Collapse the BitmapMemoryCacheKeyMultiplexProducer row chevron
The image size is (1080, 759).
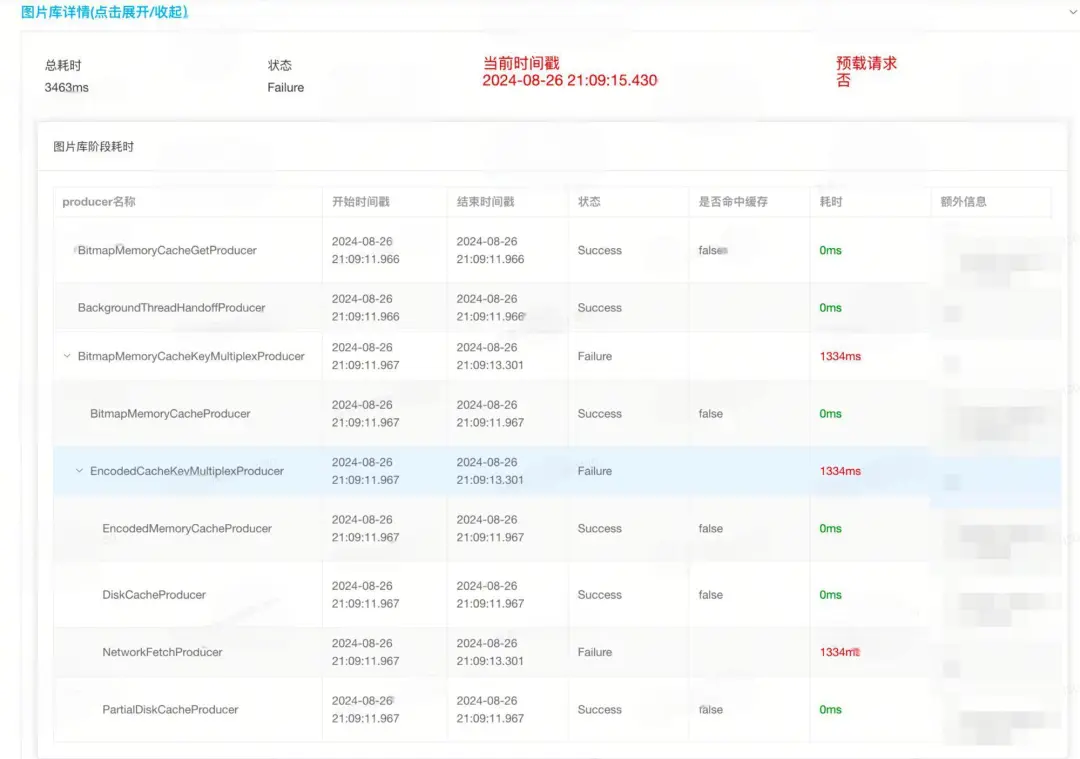point(67,356)
